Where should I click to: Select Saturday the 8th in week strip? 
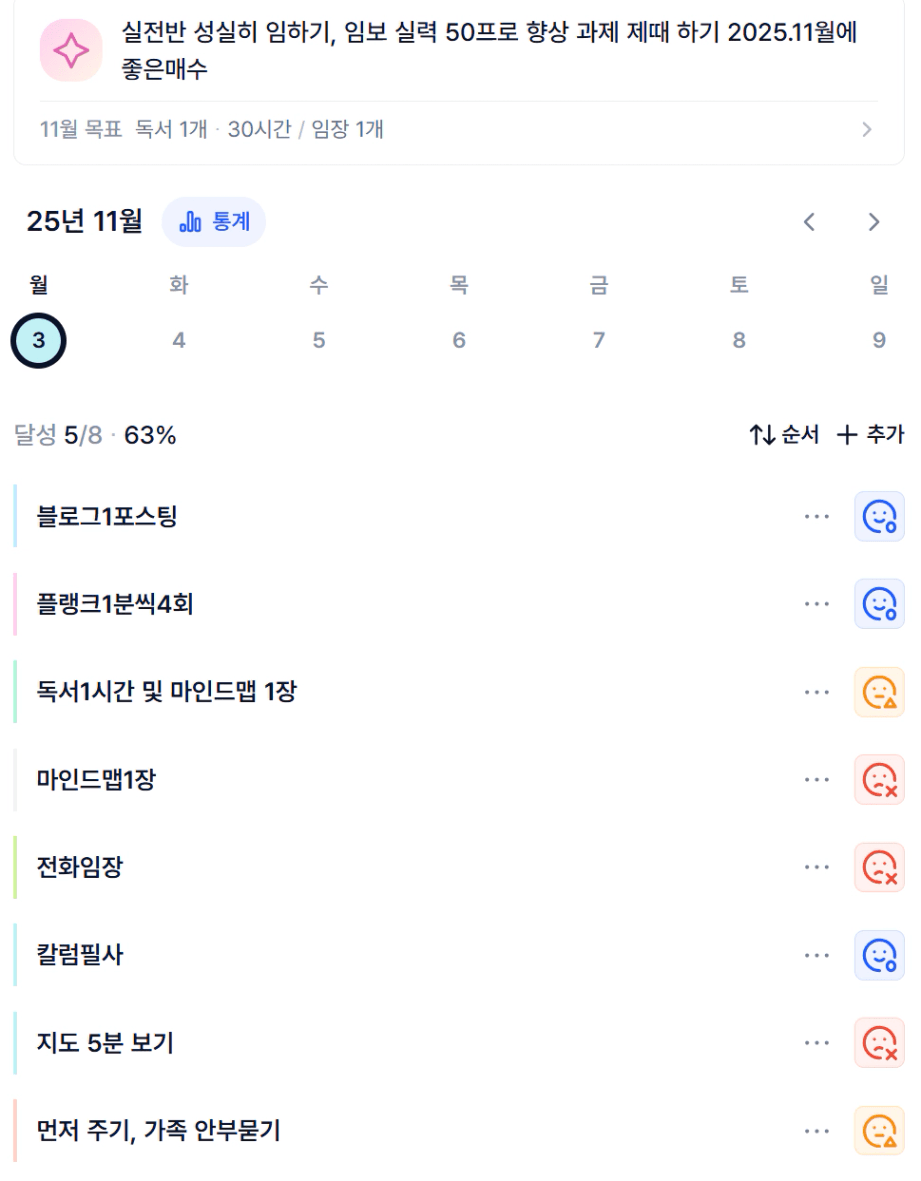739,341
